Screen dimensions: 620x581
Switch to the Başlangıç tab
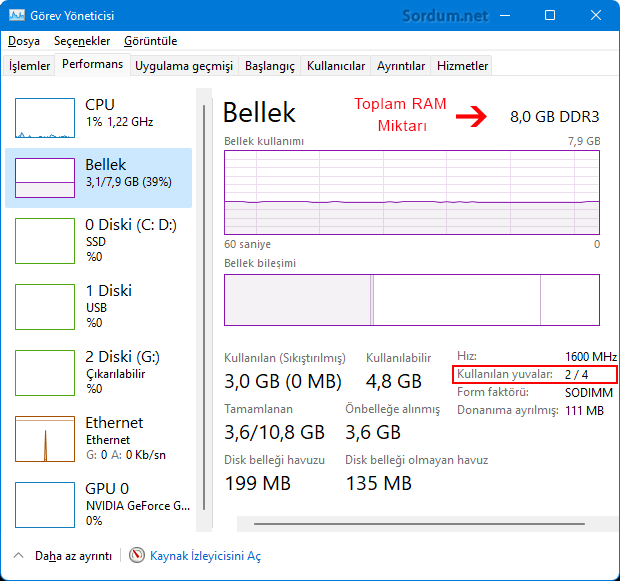(270, 66)
